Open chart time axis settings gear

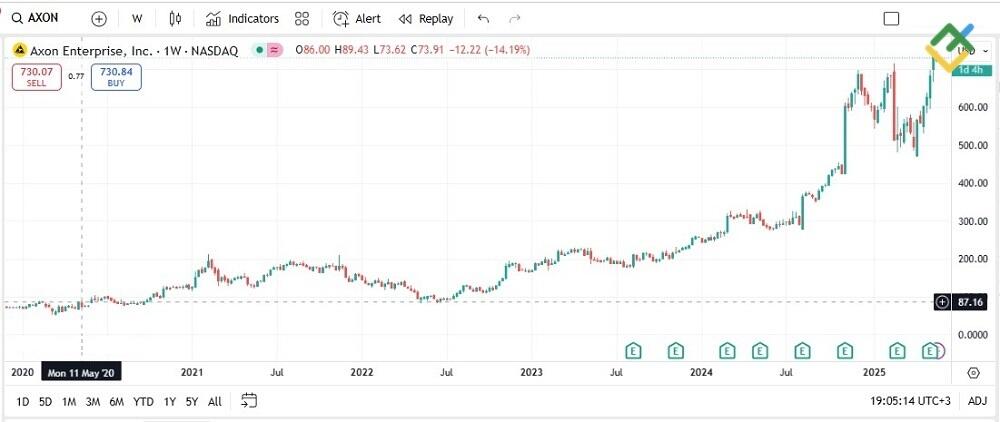(x=973, y=372)
